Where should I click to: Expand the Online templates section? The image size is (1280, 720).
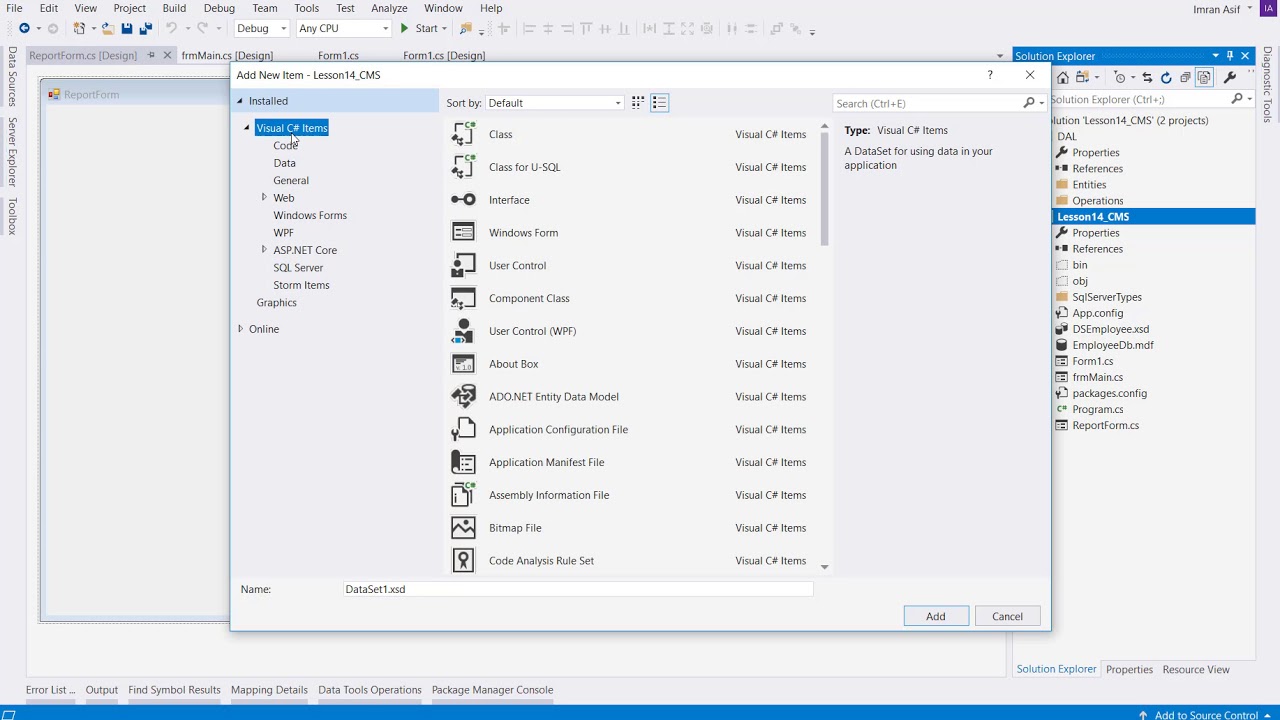click(x=240, y=328)
